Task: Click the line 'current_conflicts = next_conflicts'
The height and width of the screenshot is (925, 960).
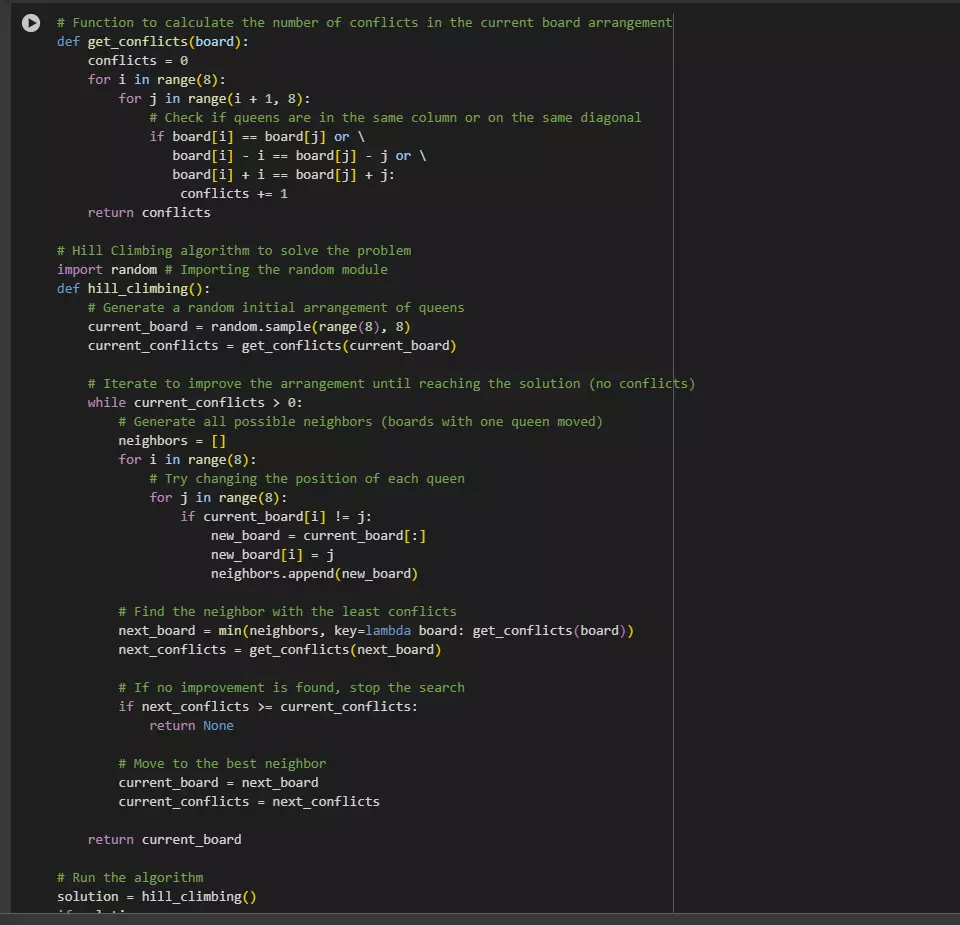Action: click(249, 801)
